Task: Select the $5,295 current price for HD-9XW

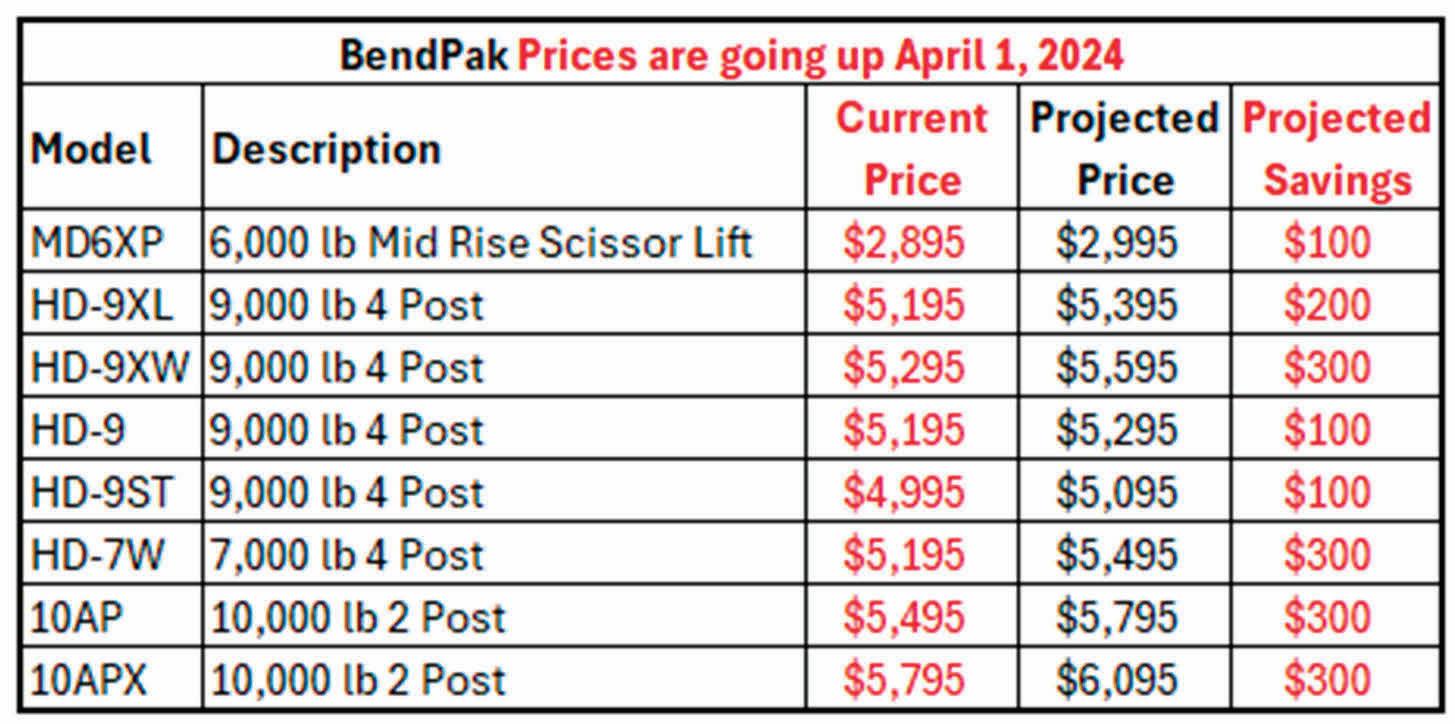Action: click(x=904, y=368)
